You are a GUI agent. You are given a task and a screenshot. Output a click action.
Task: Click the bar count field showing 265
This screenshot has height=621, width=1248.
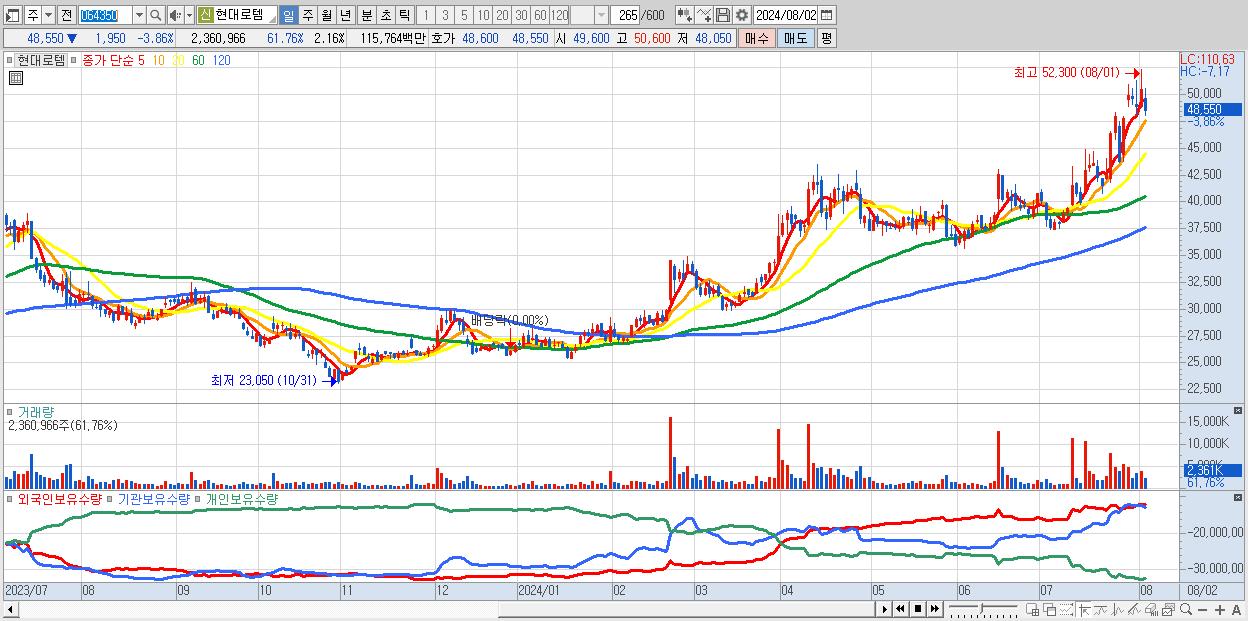click(x=626, y=15)
